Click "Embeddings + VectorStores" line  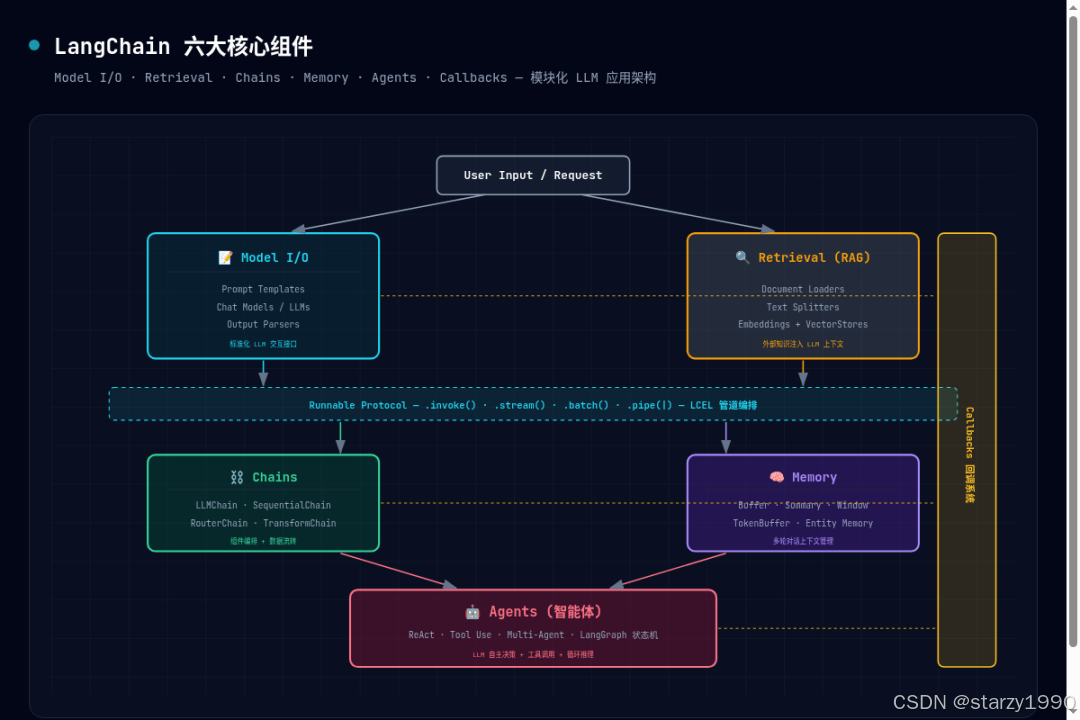point(803,325)
